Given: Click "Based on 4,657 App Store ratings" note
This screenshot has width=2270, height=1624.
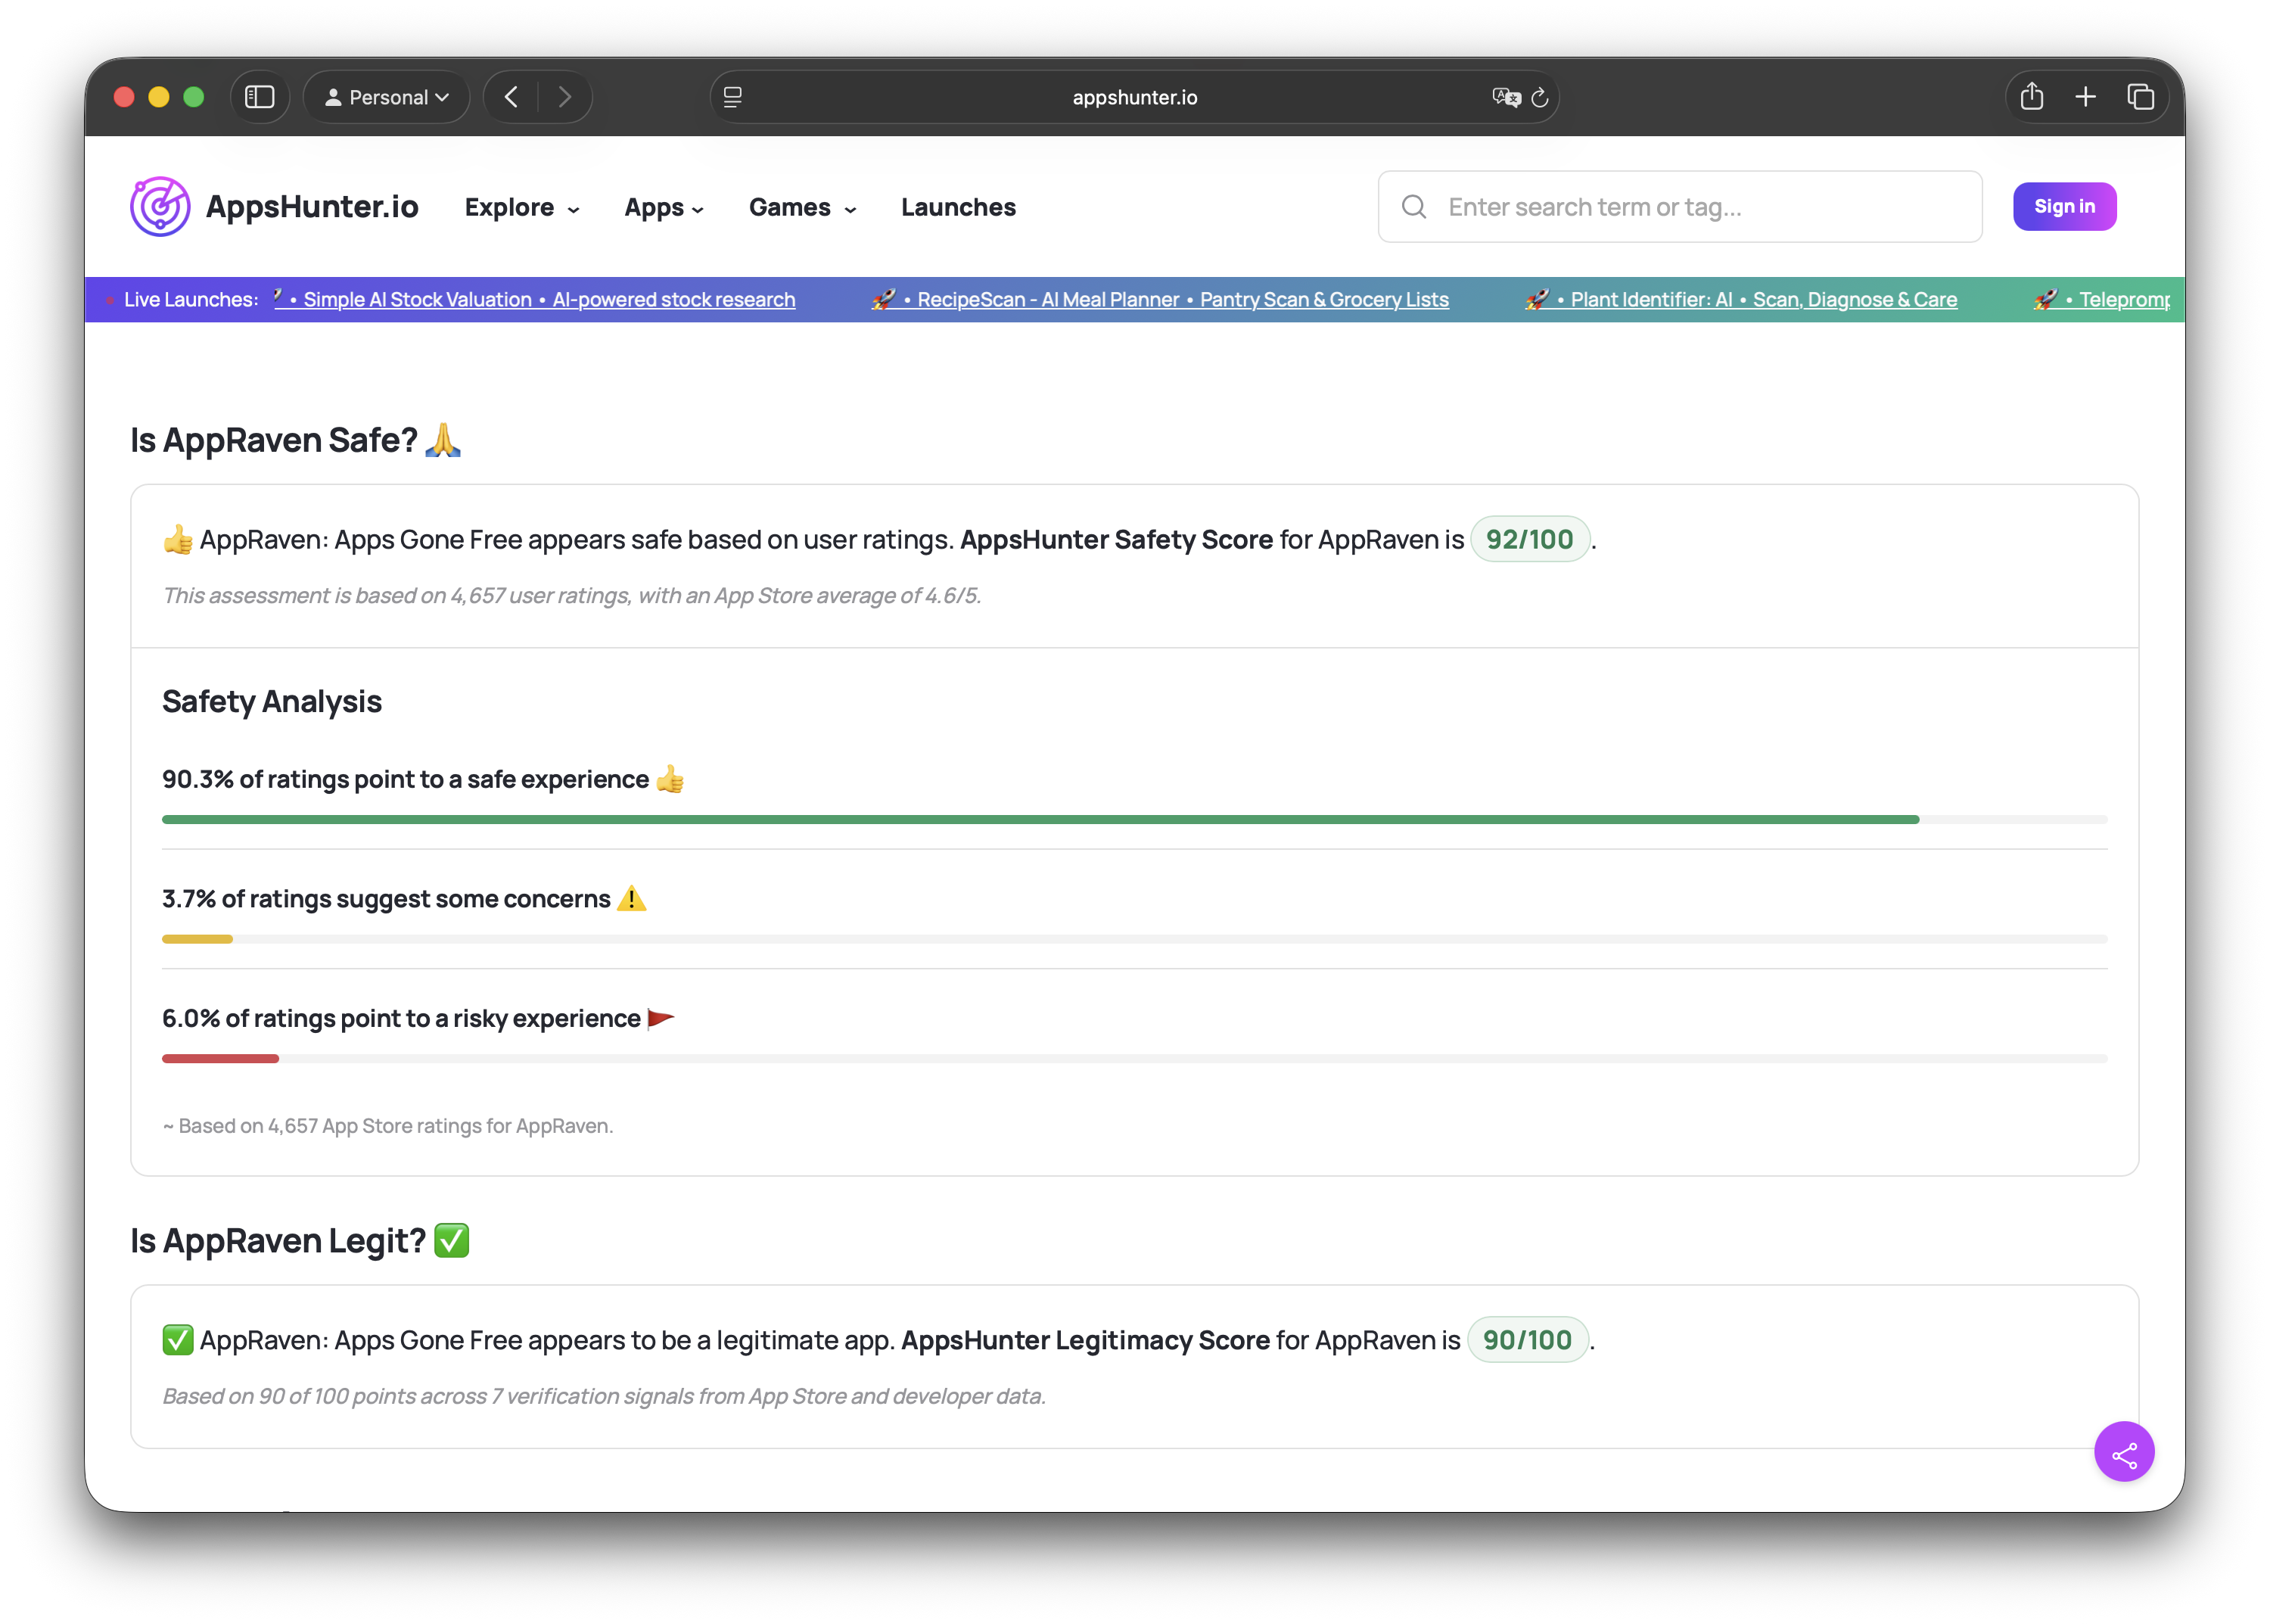Looking at the screenshot, I should point(388,1126).
